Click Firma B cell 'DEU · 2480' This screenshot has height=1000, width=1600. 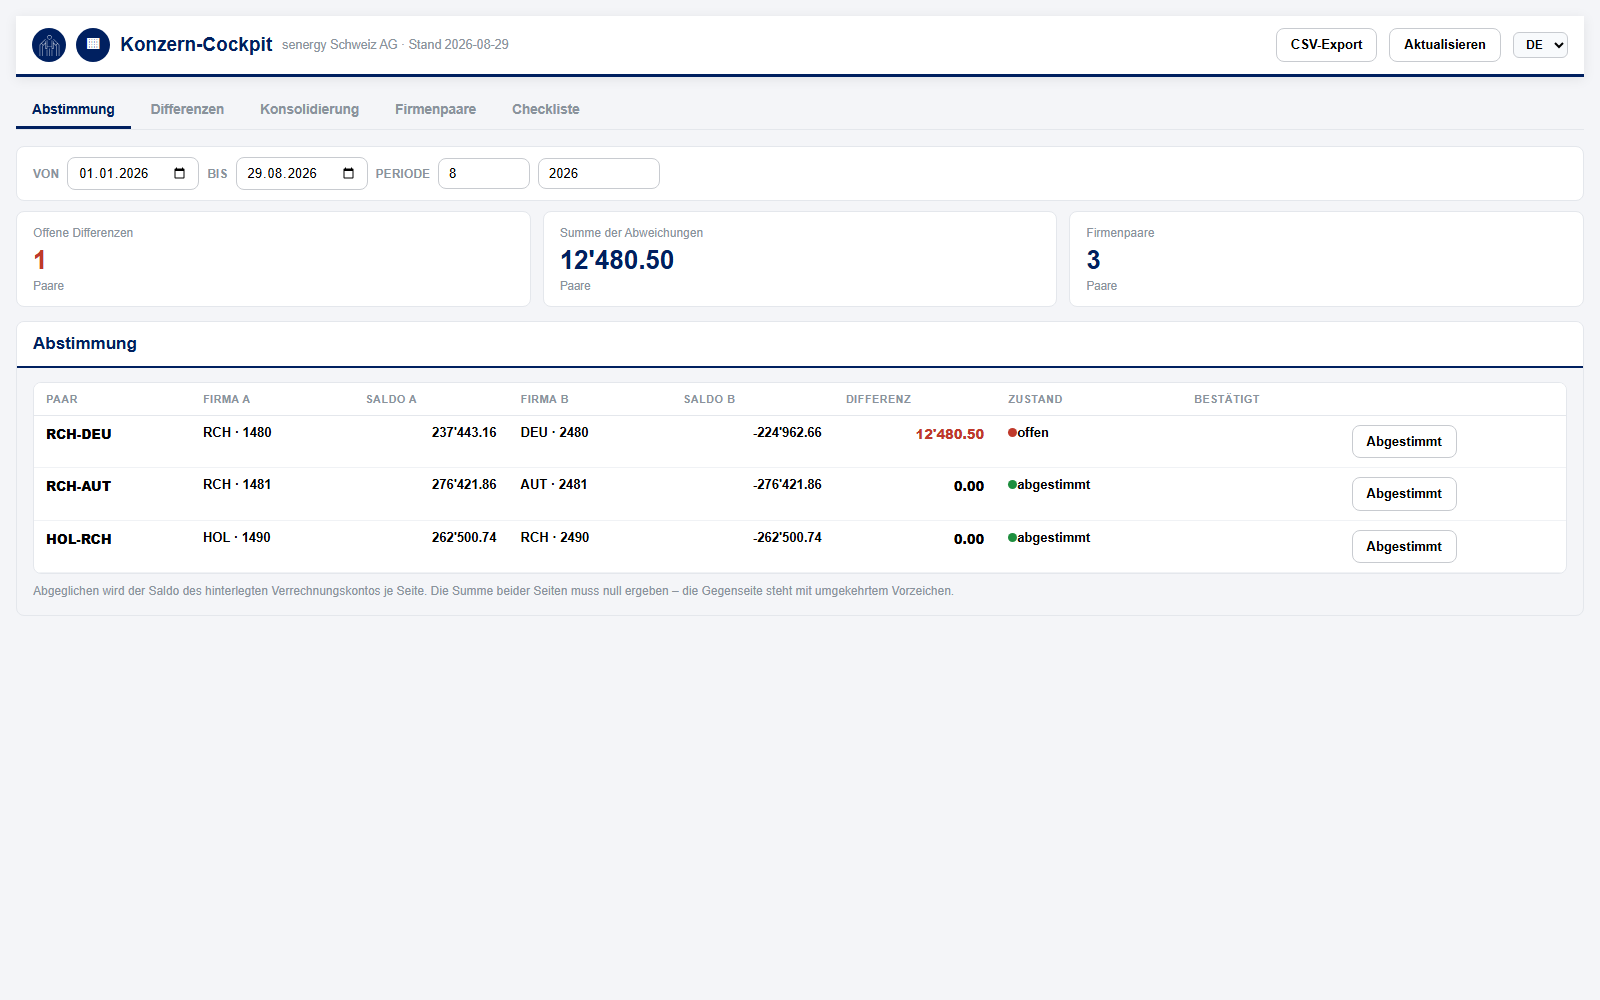tap(554, 433)
